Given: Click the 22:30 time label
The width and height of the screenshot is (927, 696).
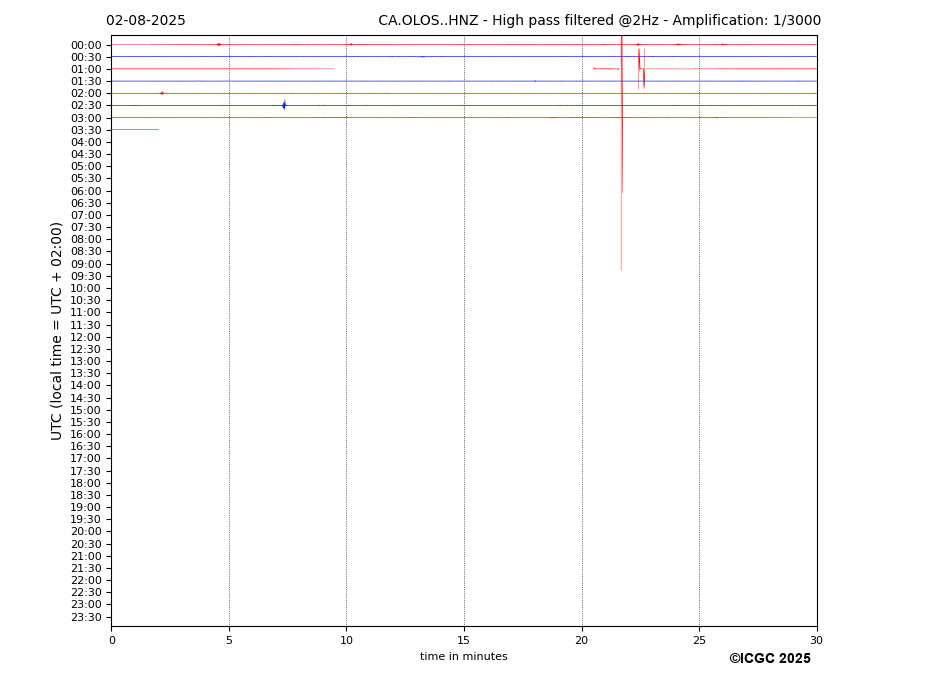Looking at the screenshot, I should pos(86,593).
